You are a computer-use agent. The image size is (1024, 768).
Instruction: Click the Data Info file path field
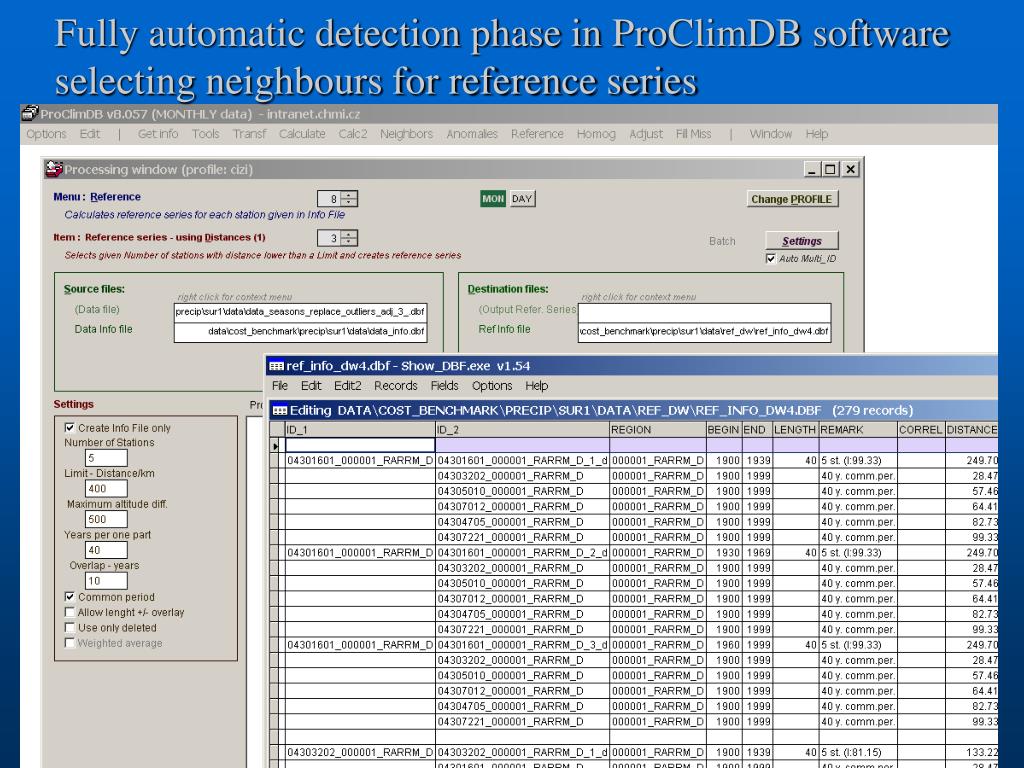[300, 332]
